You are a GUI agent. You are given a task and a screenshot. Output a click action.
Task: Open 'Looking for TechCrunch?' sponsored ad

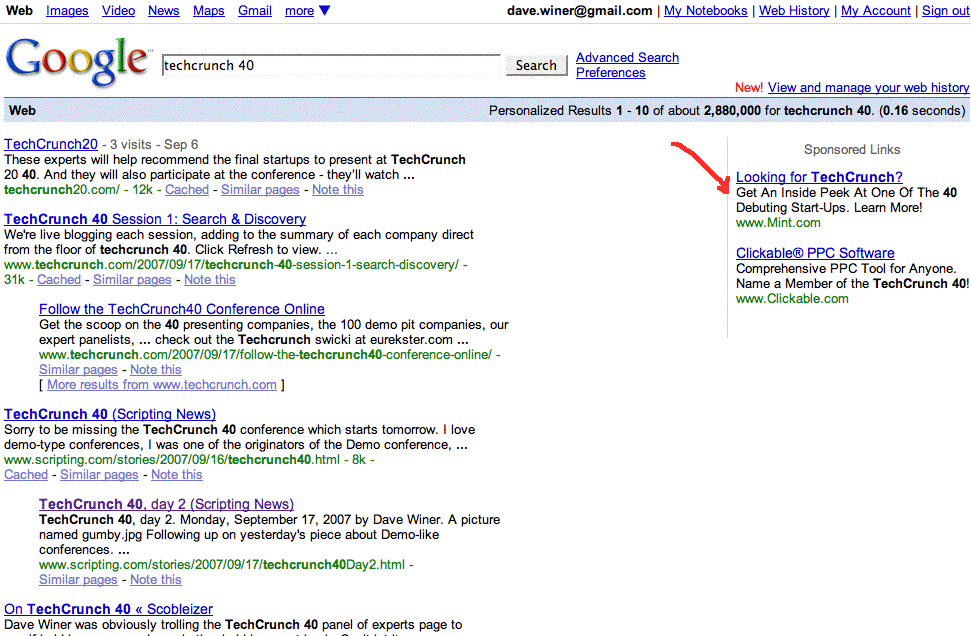click(x=819, y=177)
